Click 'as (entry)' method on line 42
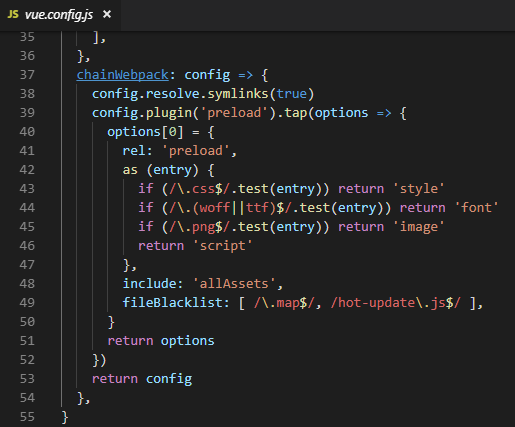The image size is (515, 427). coord(161,170)
